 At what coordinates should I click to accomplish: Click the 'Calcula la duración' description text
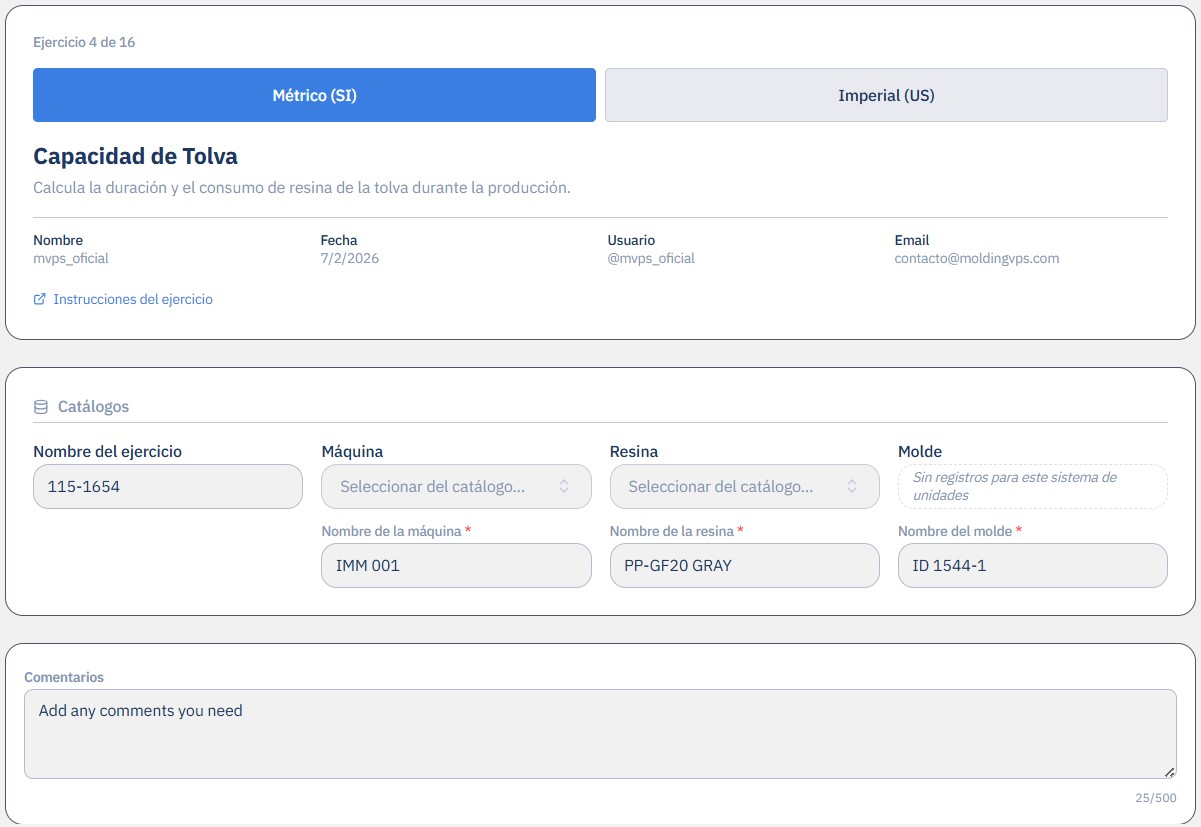pos(302,188)
